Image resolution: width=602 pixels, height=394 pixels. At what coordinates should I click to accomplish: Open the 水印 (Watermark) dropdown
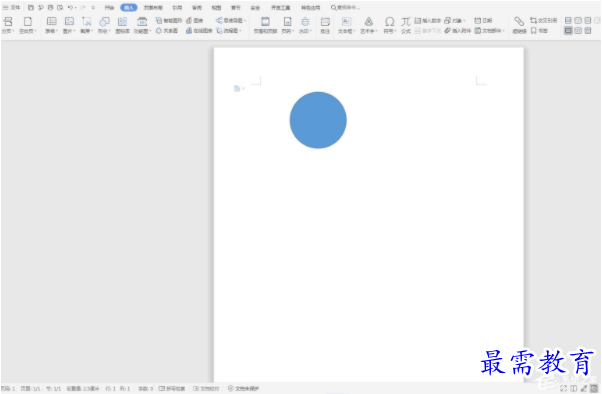[x=305, y=25]
